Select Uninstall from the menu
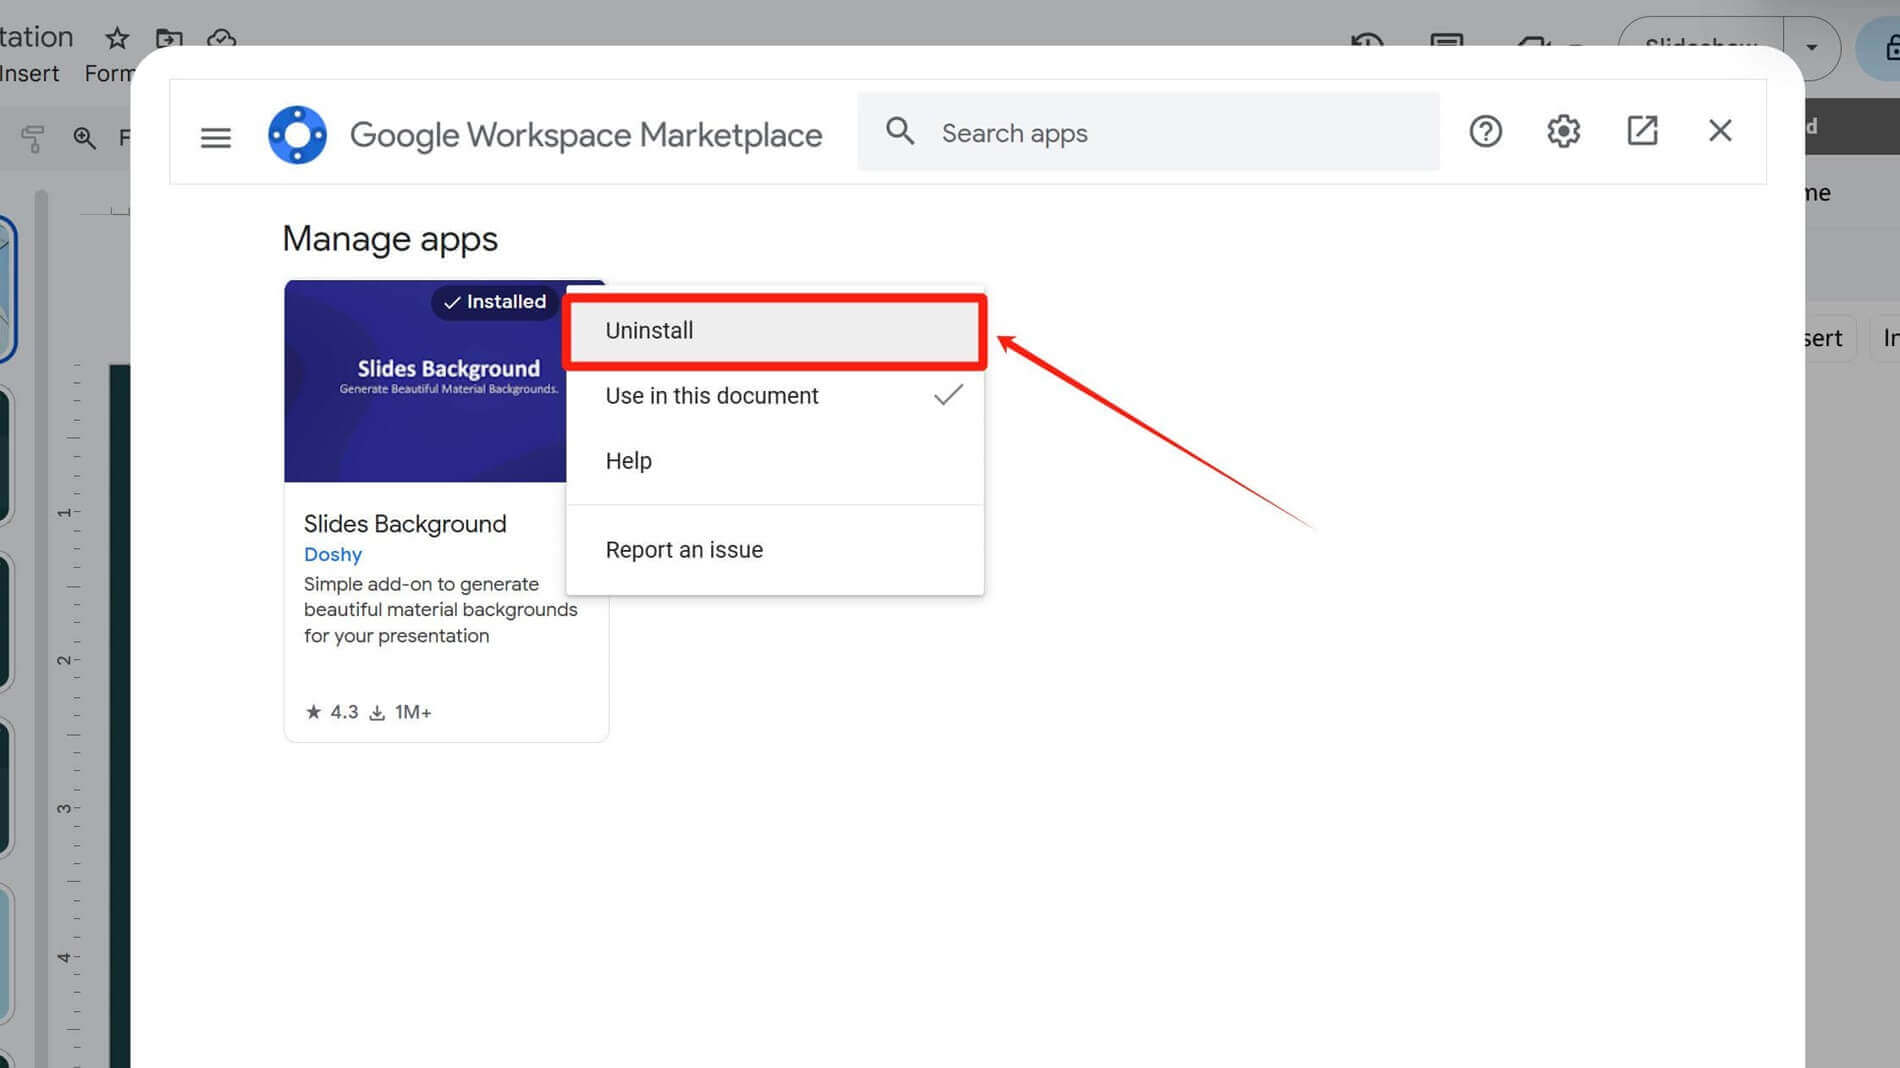Viewport: 1900px width, 1068px height. [775, 331]
